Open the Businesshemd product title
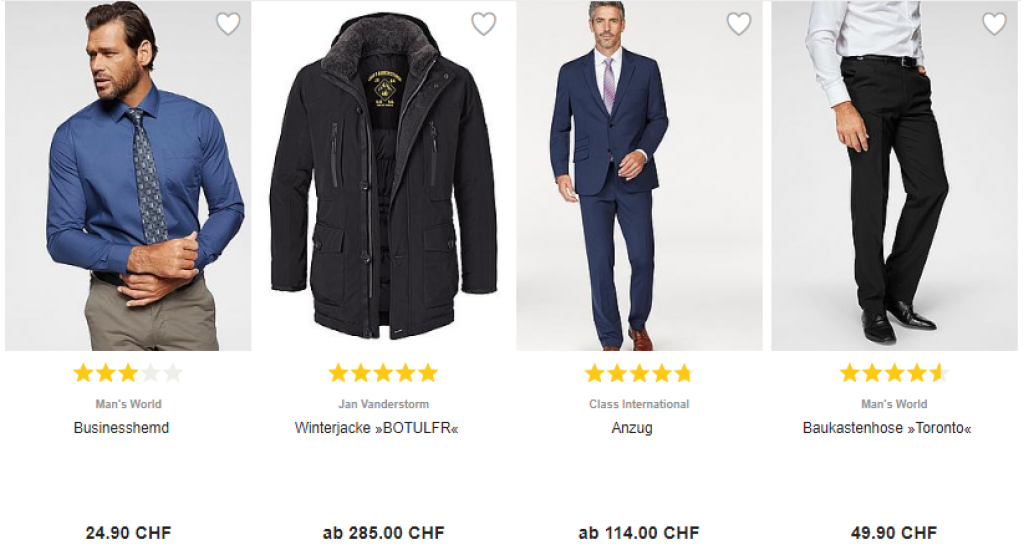The image size is (1024, 560). click(121, 428)
